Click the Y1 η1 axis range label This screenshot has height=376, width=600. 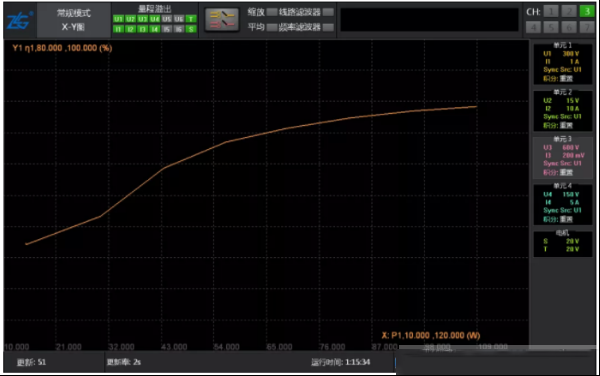[x=62, y=48]
